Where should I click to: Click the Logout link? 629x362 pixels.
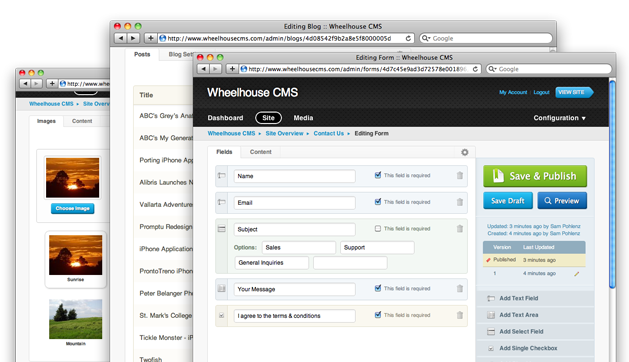541,92
